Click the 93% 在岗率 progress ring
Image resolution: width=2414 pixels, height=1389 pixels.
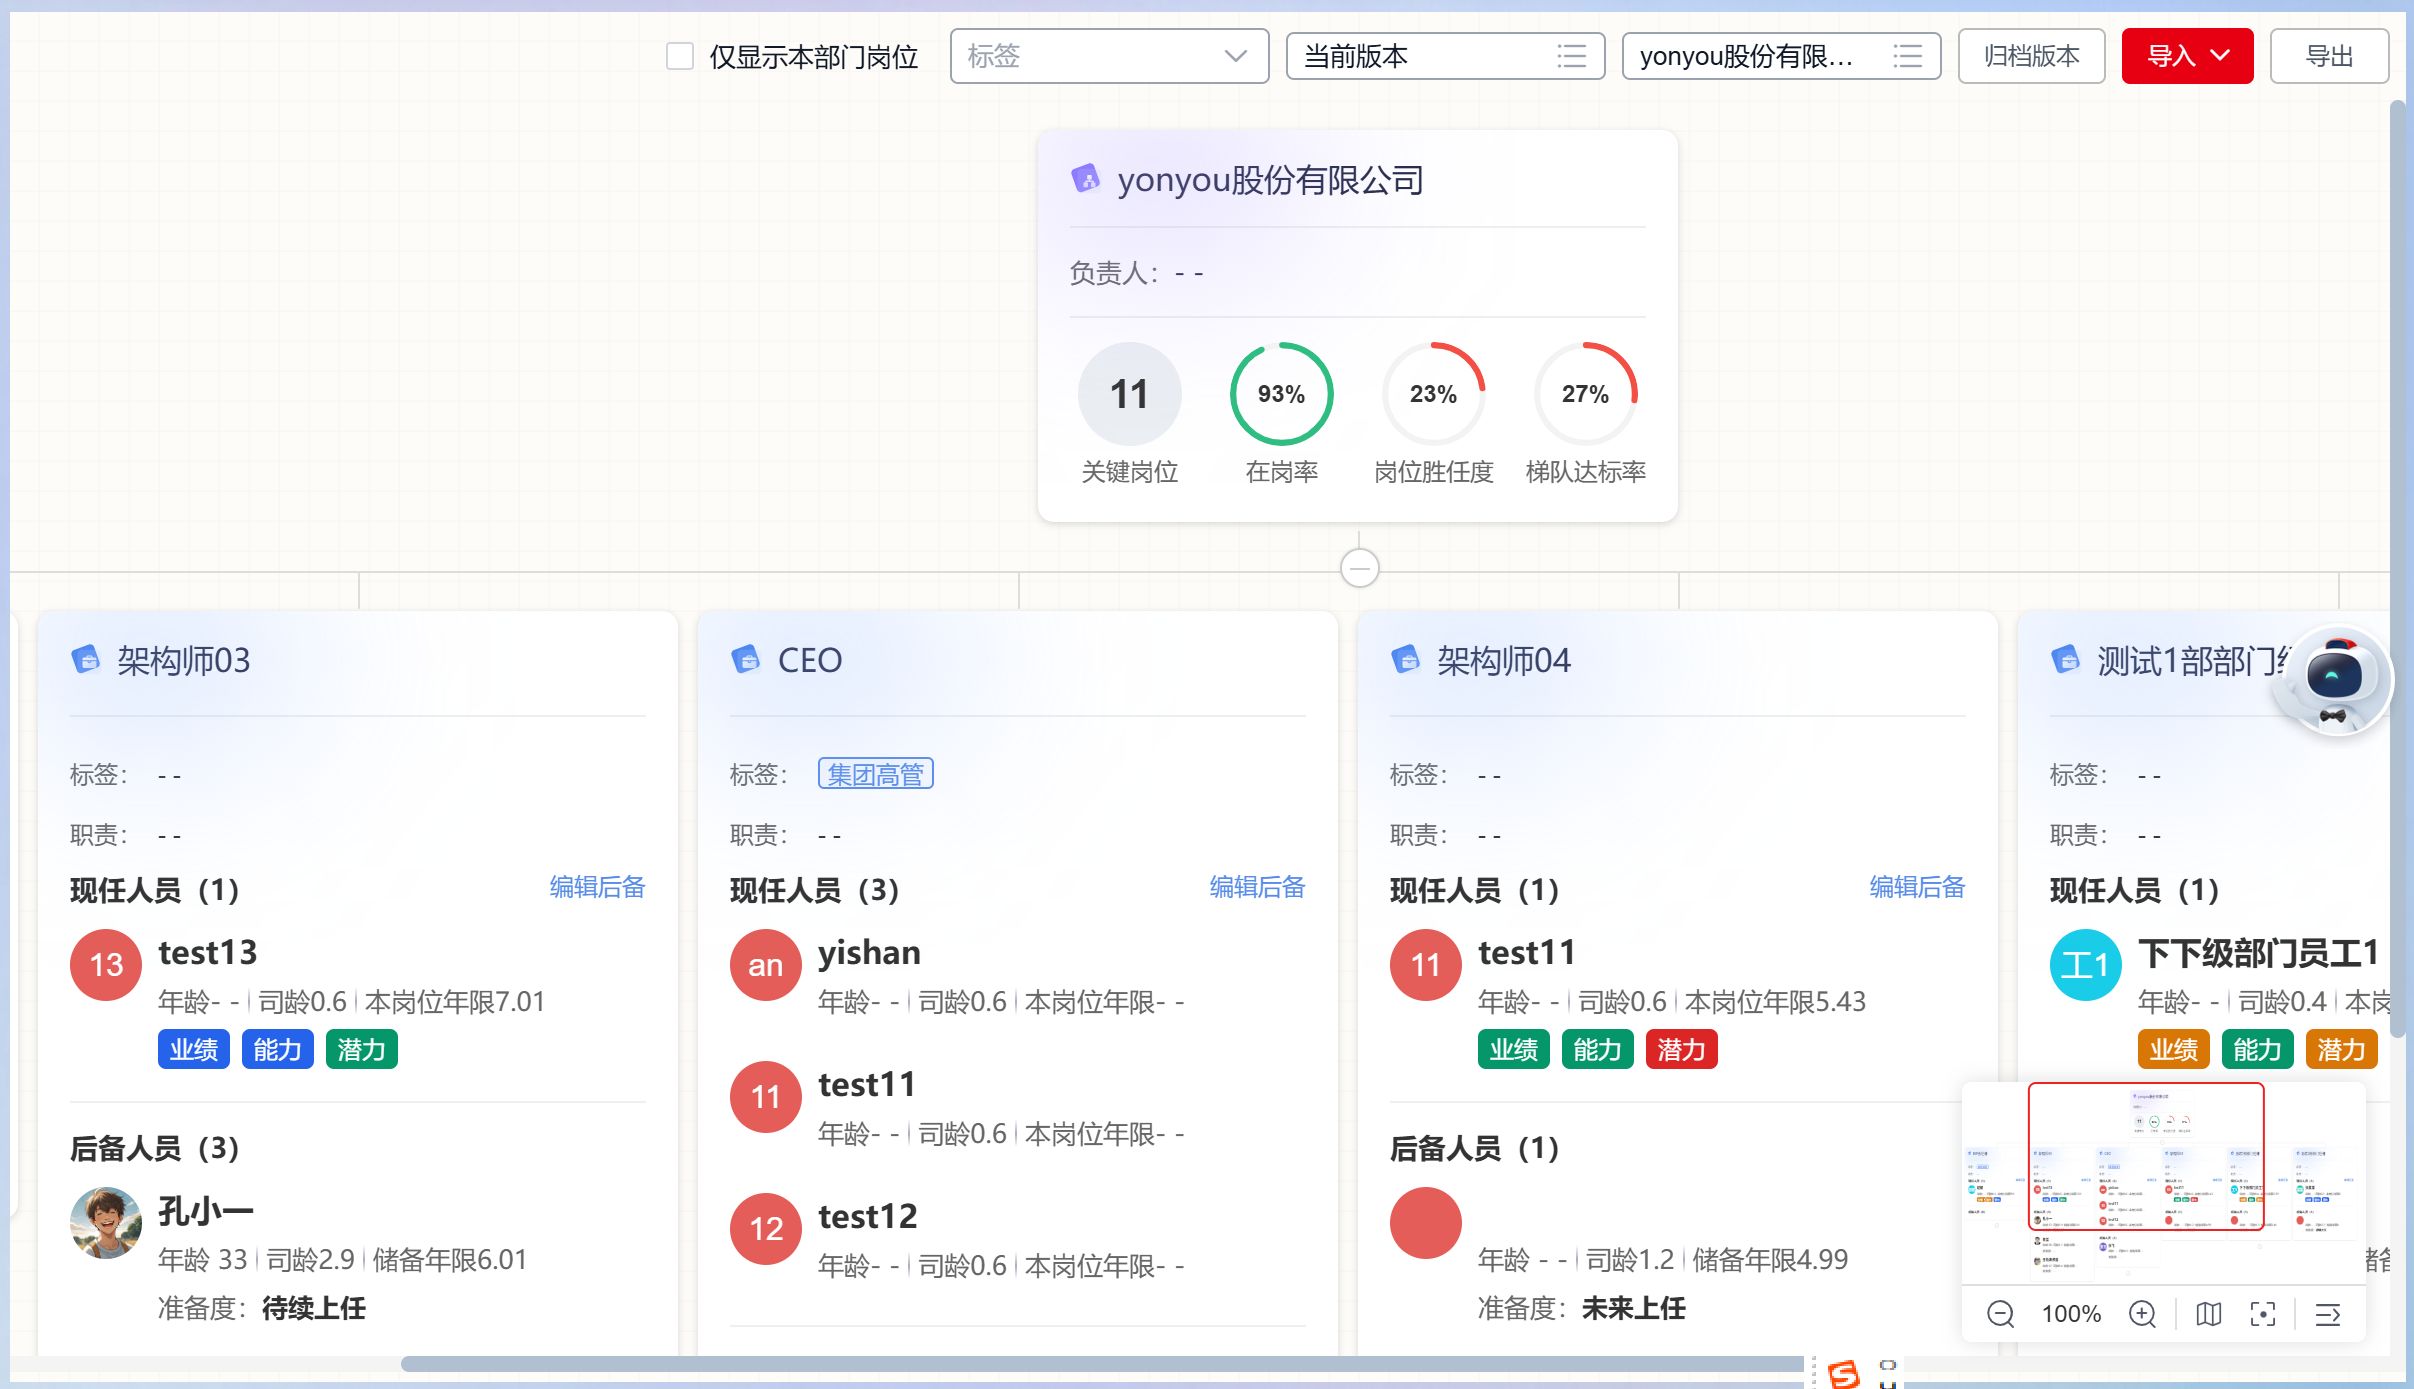pos(1281,394)
